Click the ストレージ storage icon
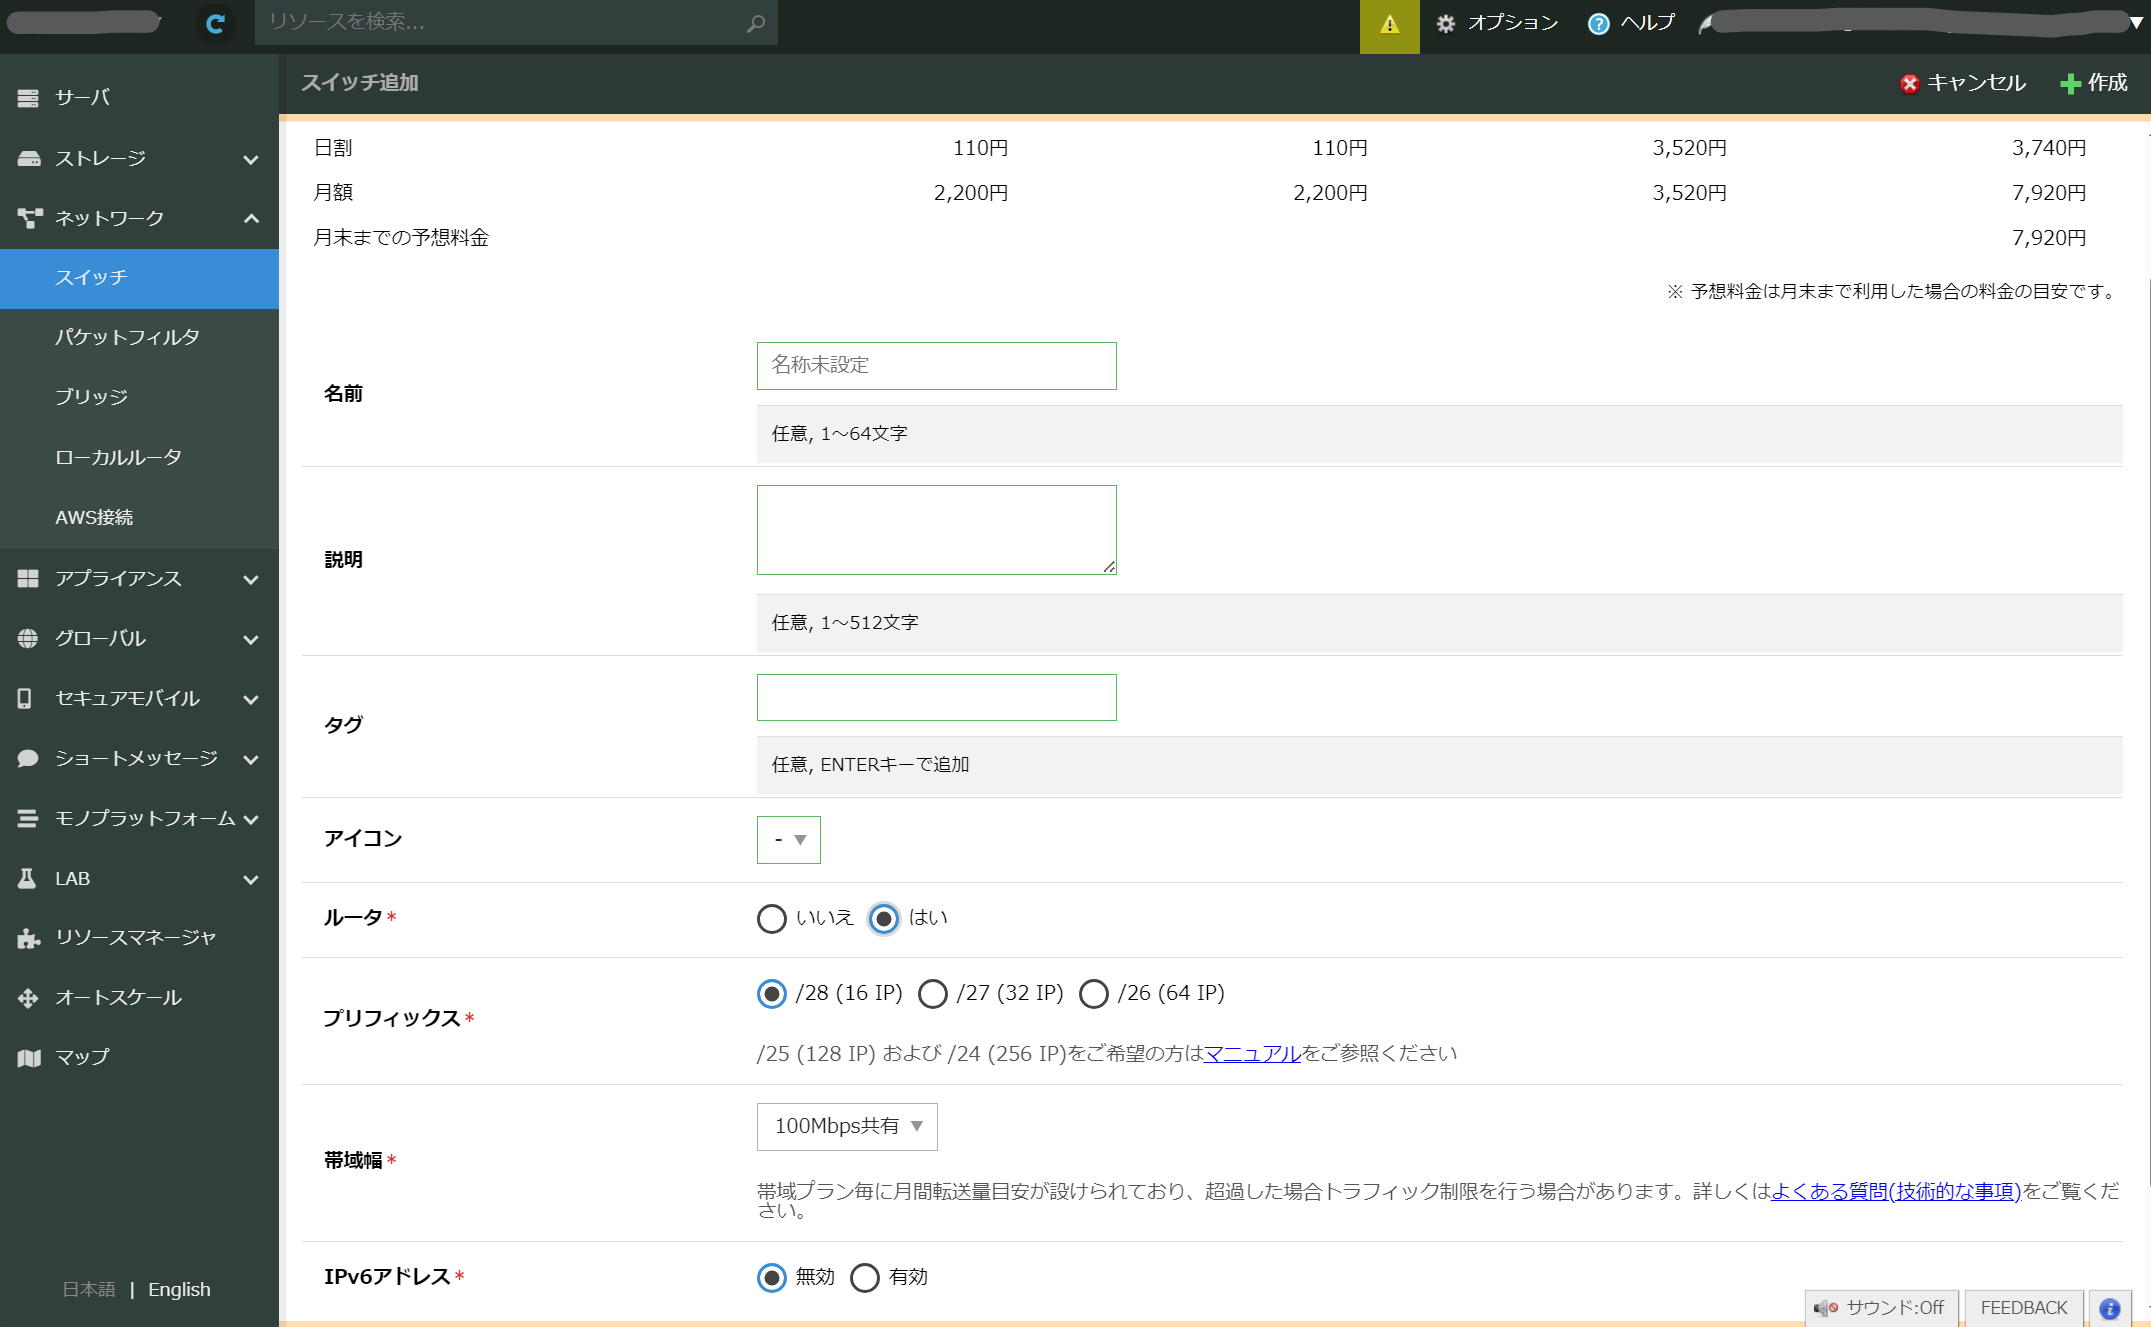This screenshot has width=2151, height=1327. (x=29, y=157)
